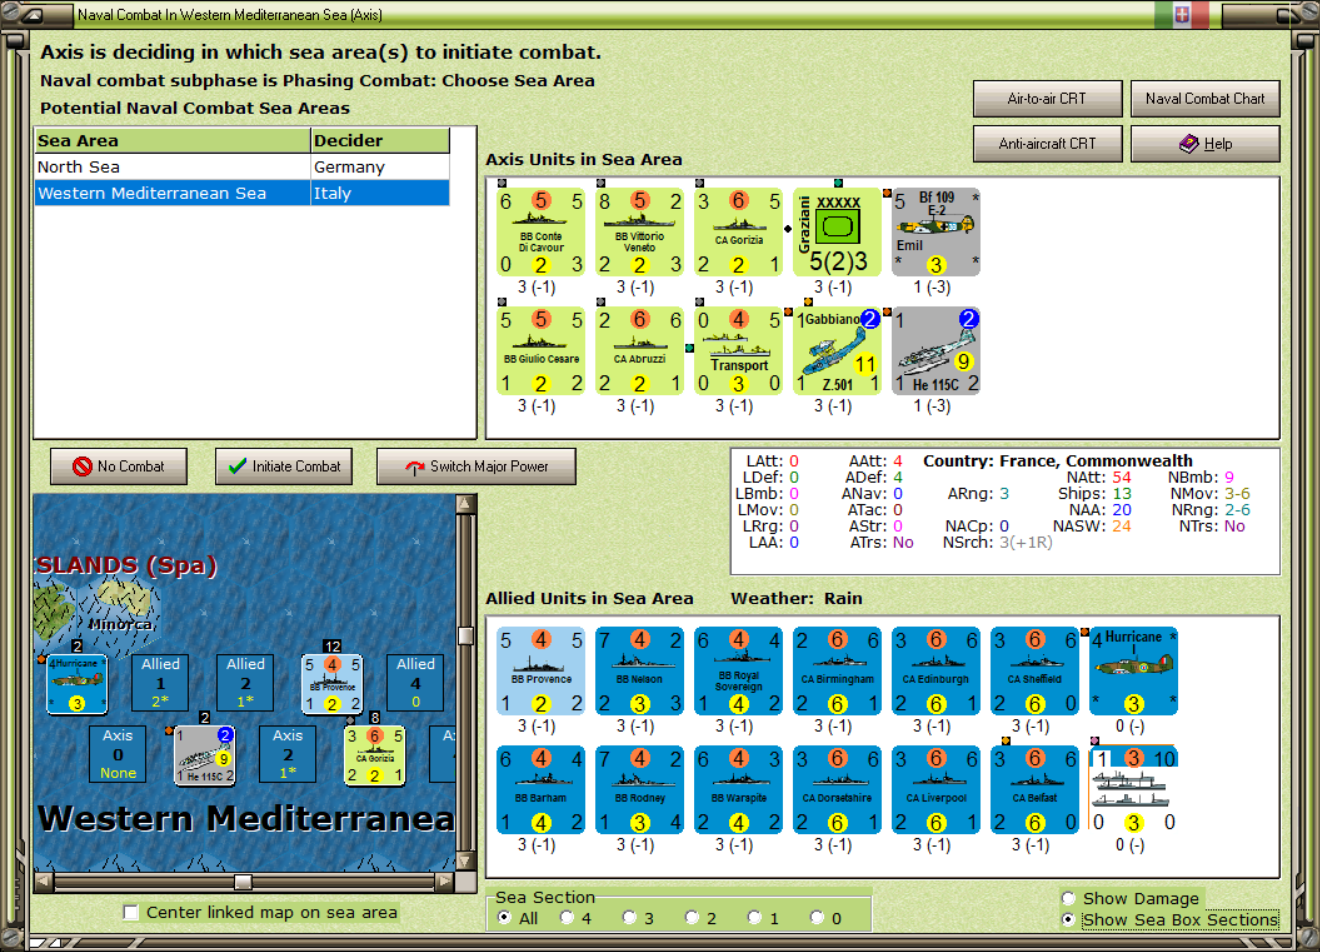This screenshot has width=1320, height=952.
Task: Choose Show Sea Box Sections option
Action: point(1069,919)
